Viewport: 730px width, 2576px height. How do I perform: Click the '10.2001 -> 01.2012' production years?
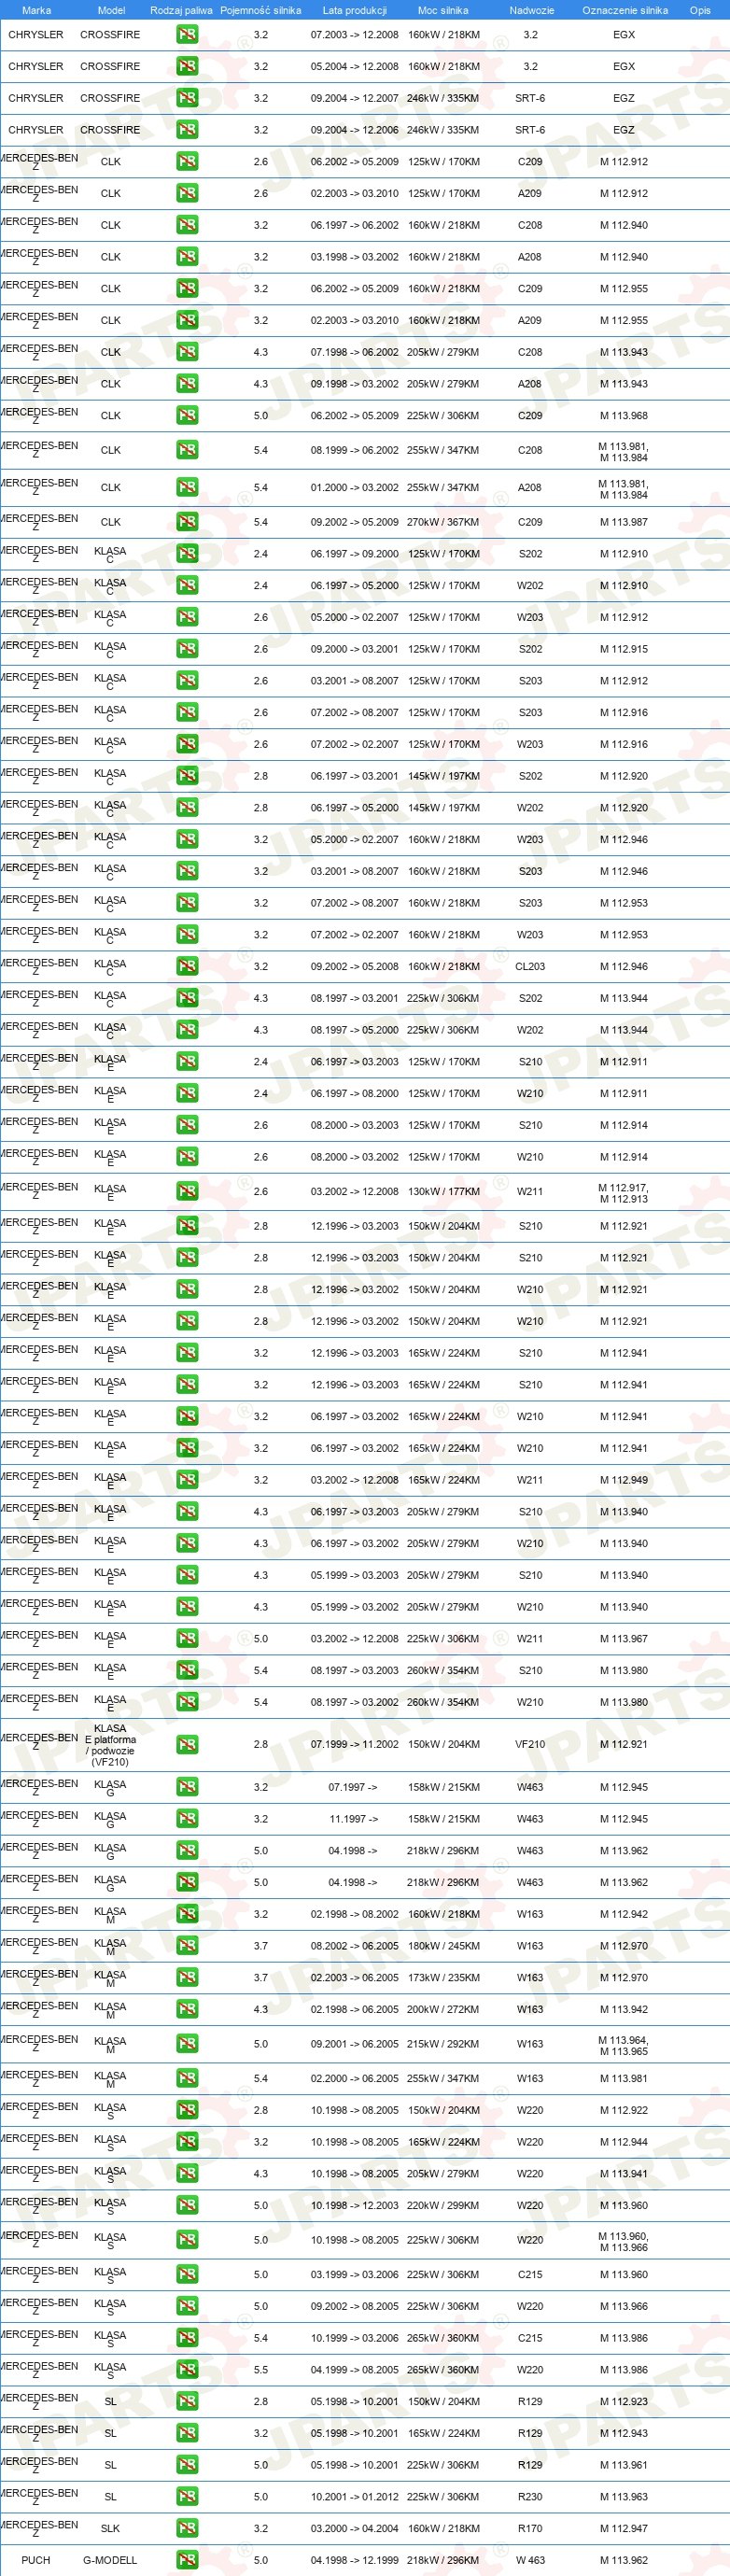354,2497
